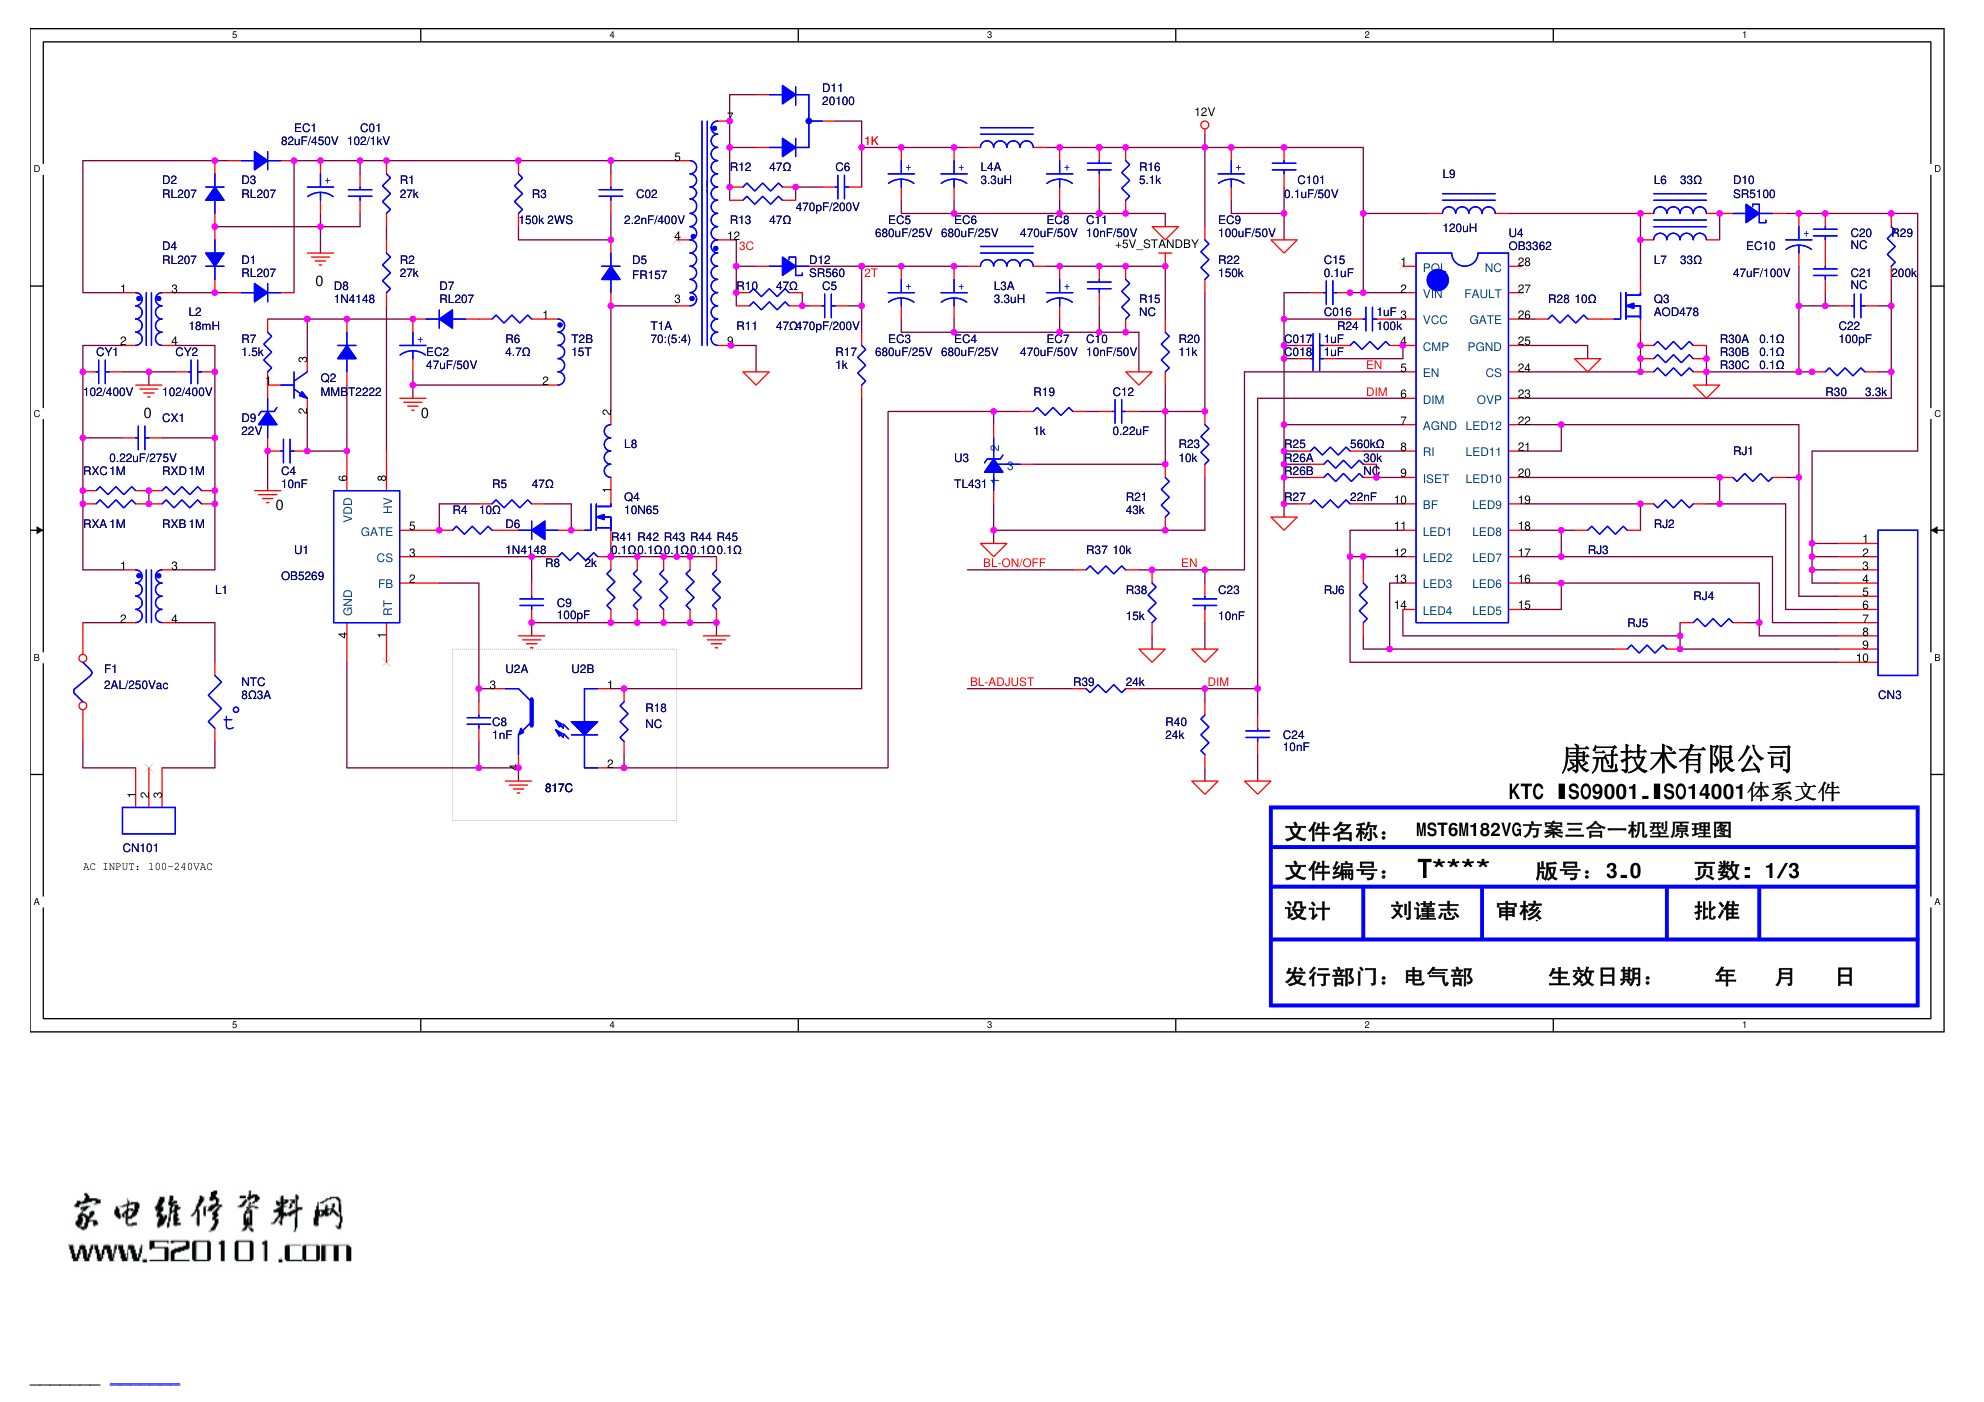Image resolution: width=1984 pixels, height=1402 pixels.
Task: Click the R21 43k resistor label
Action: click(x=1136, y=503)
